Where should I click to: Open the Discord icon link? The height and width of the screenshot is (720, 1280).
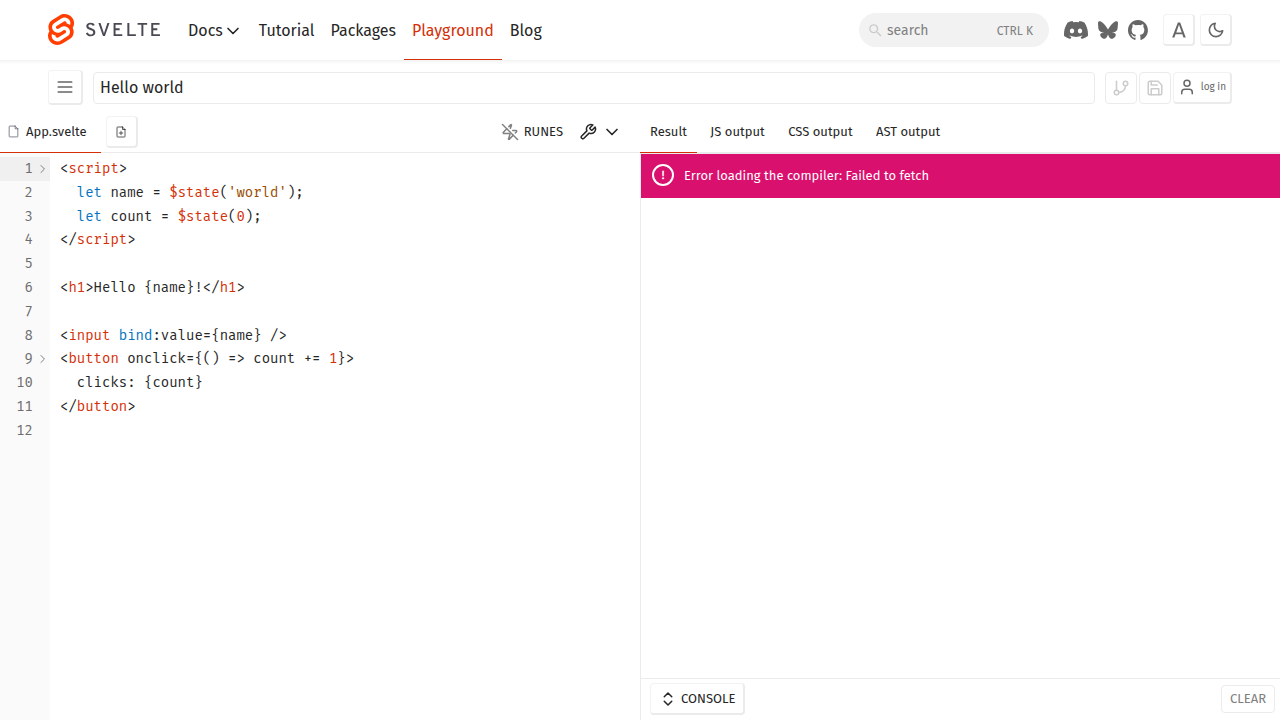pos(1075,30)
